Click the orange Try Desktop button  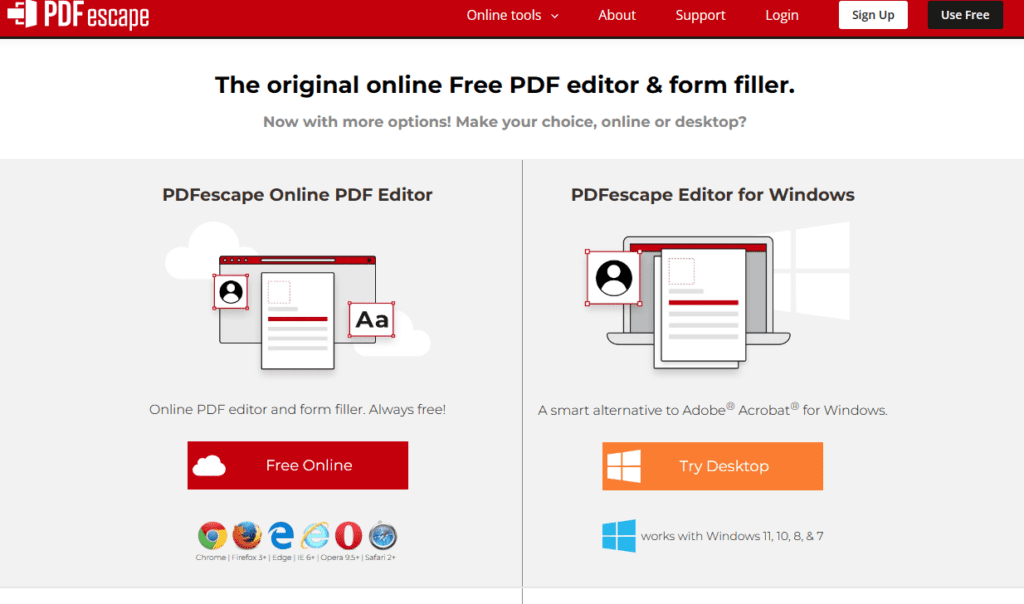coord(712,466)
